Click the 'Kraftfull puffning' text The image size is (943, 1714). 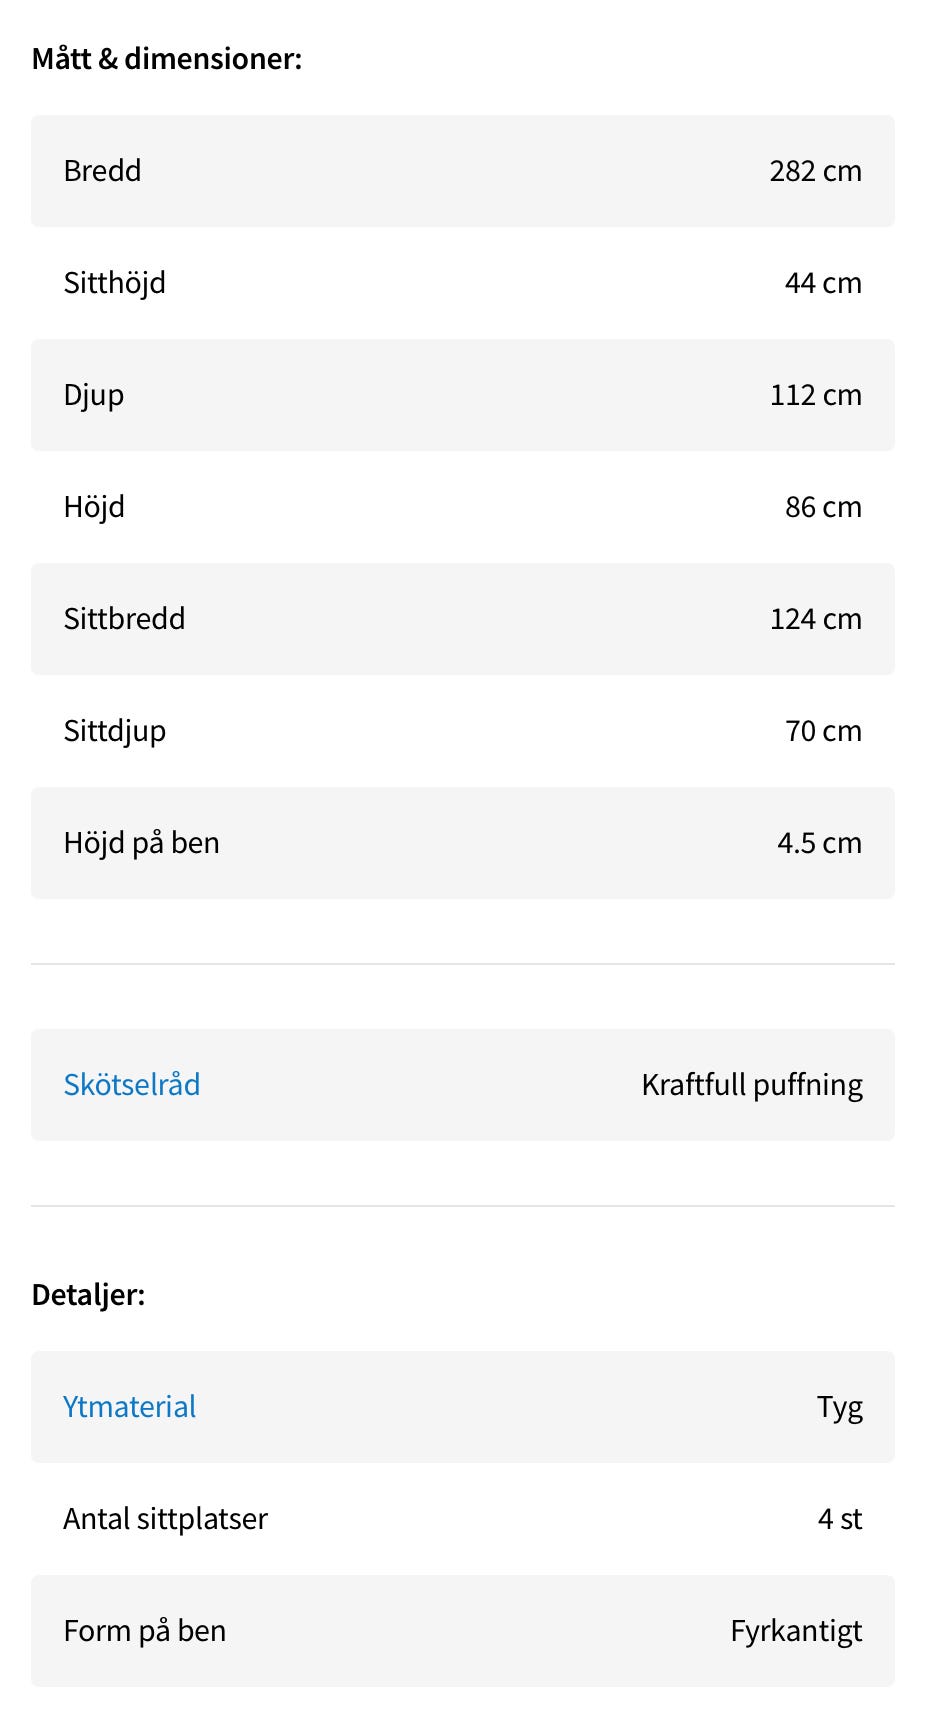[752, 1085]
